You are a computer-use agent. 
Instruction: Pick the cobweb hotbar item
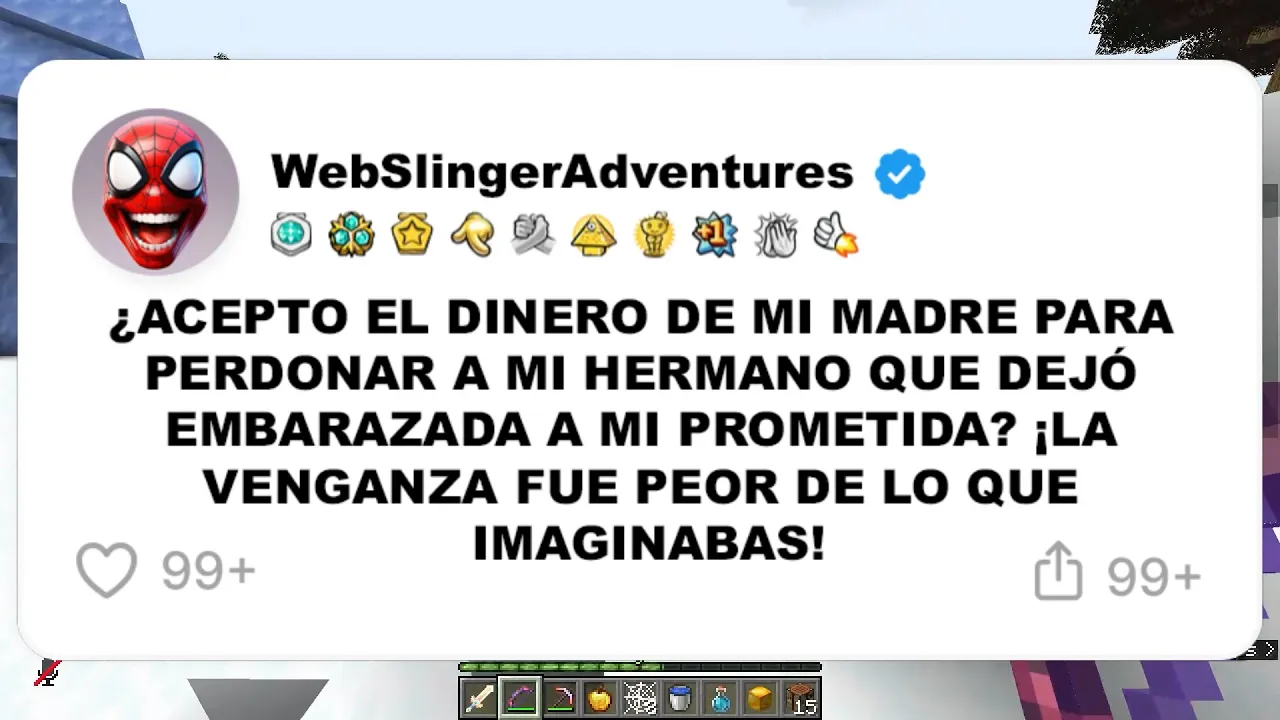(x=640, y=697)
